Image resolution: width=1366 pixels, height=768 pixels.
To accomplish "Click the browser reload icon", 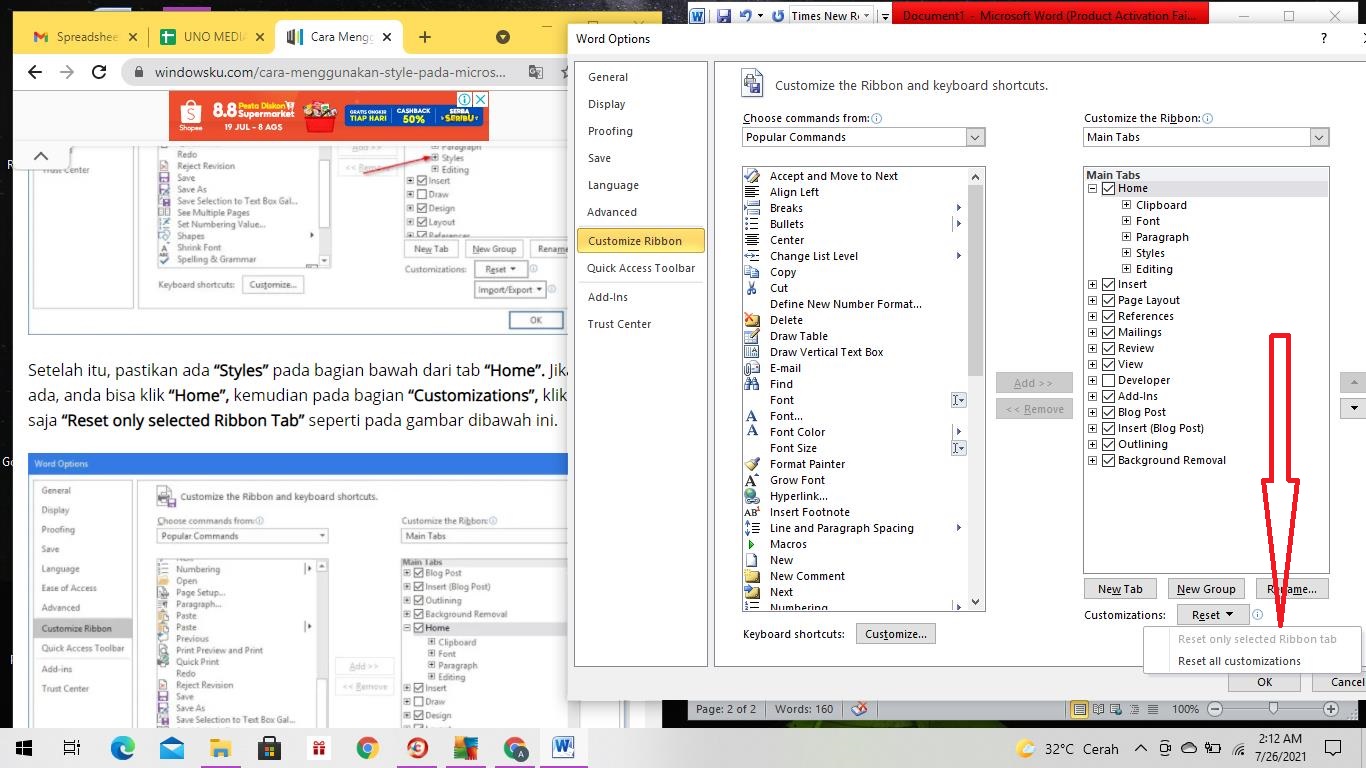I will click(98, 72).
